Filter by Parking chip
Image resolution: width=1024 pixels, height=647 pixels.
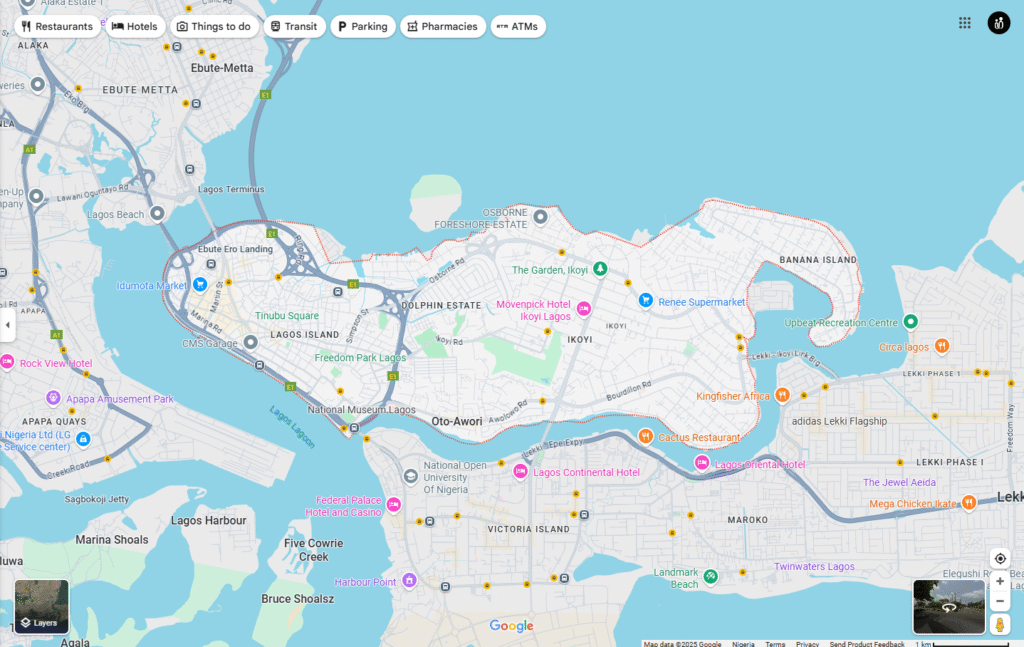coord(362,27)
